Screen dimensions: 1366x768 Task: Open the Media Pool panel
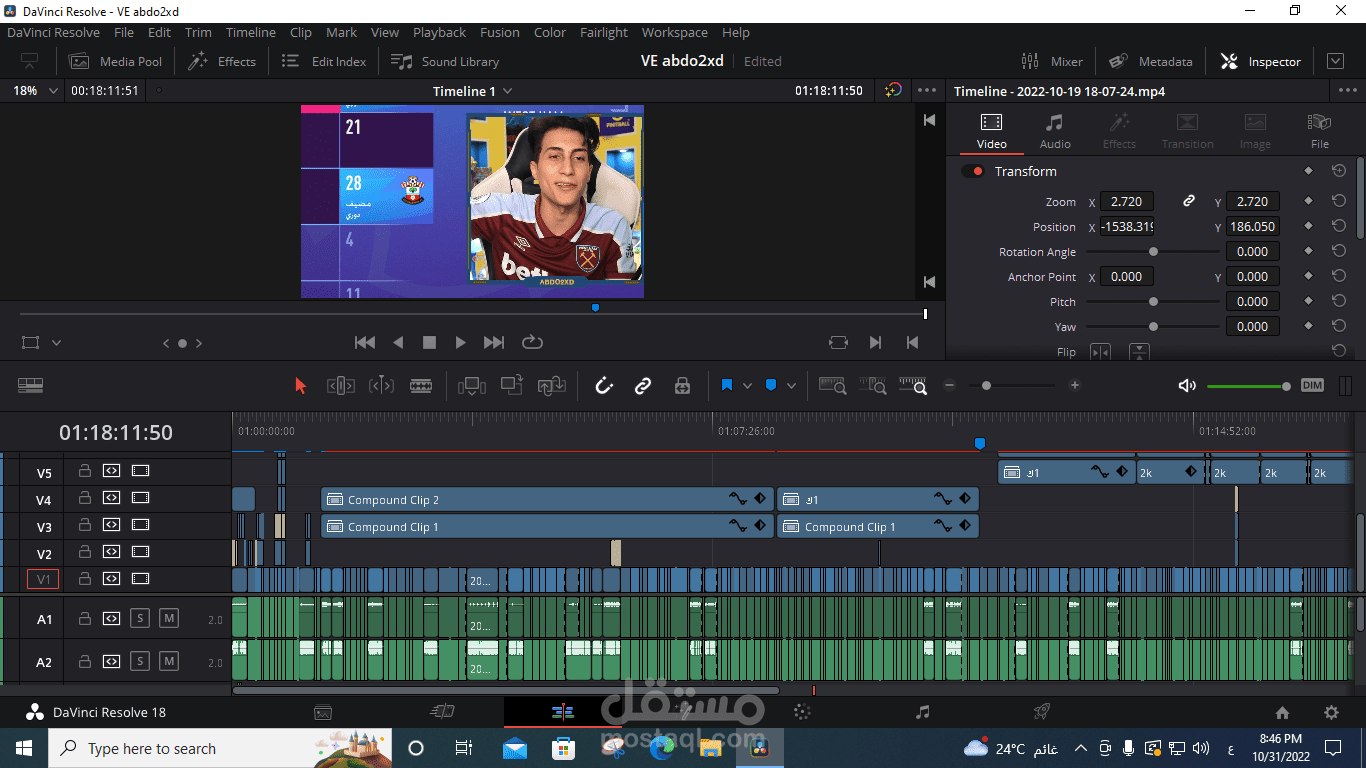coord(115,61)
